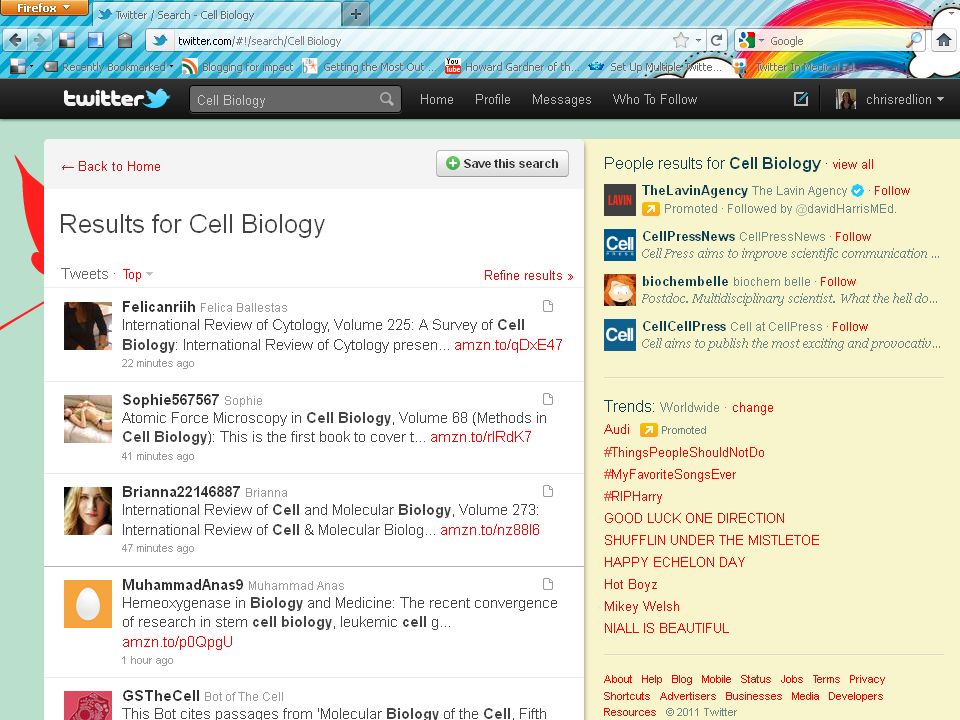This screenshot has height=720, width=960.
Task: Open tweet details icon on Brianna22146887's tweet
Action: (x=548, y=491)
